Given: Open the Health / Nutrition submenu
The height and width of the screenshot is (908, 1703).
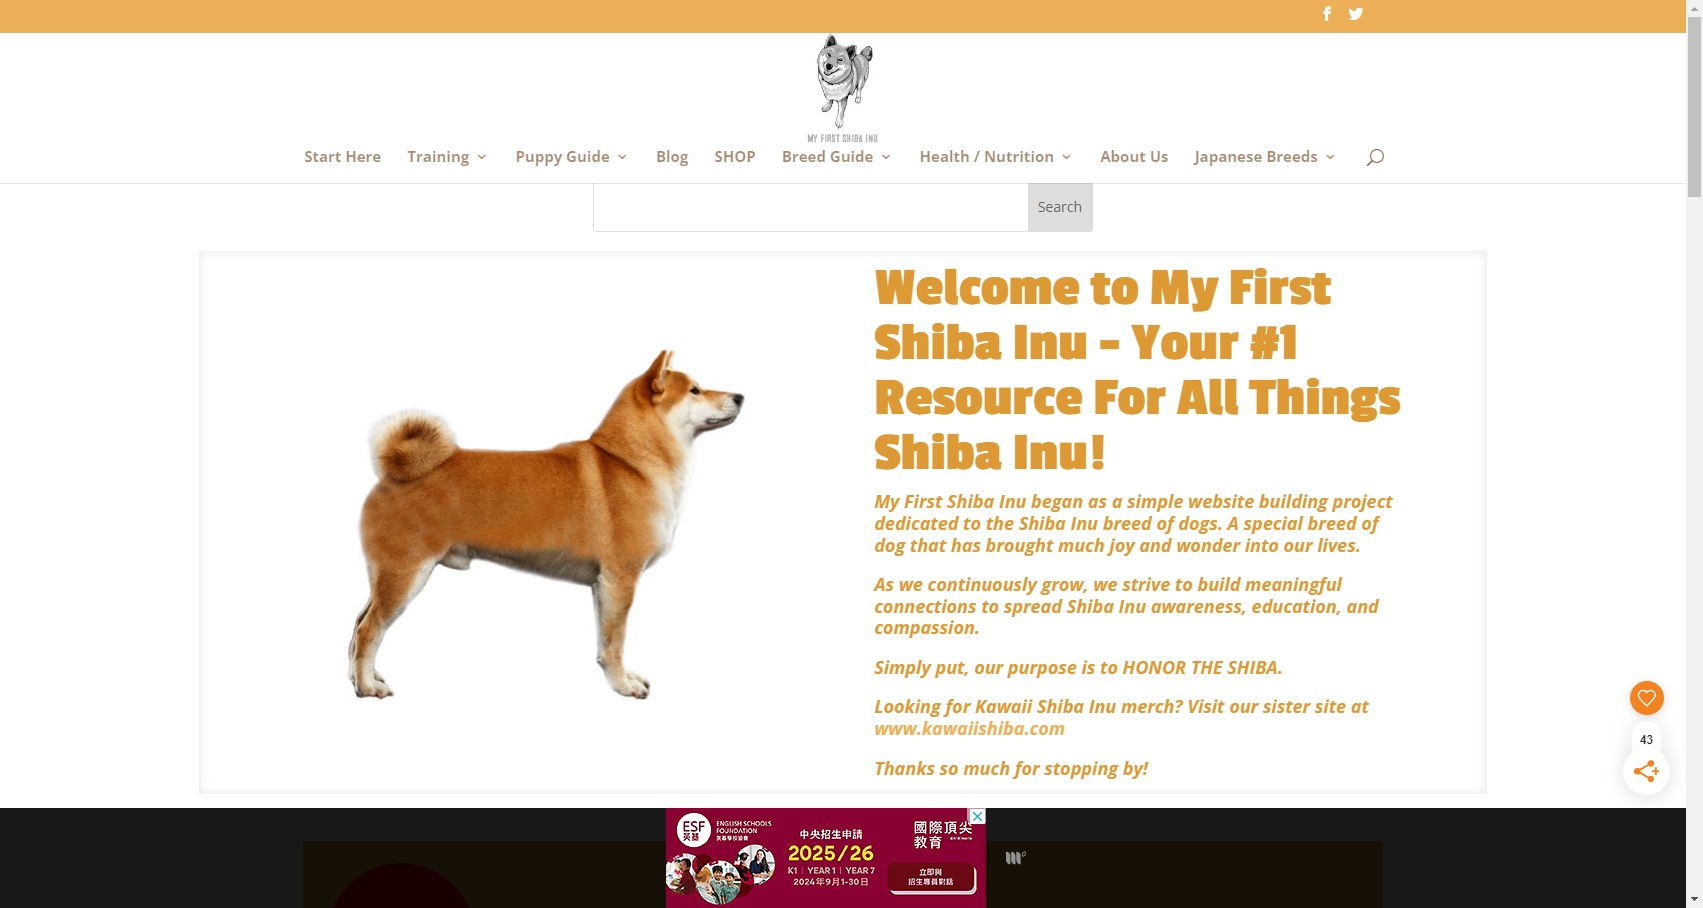Looking at the screenshot, I should pyautogui.click(x=995, y=157).
